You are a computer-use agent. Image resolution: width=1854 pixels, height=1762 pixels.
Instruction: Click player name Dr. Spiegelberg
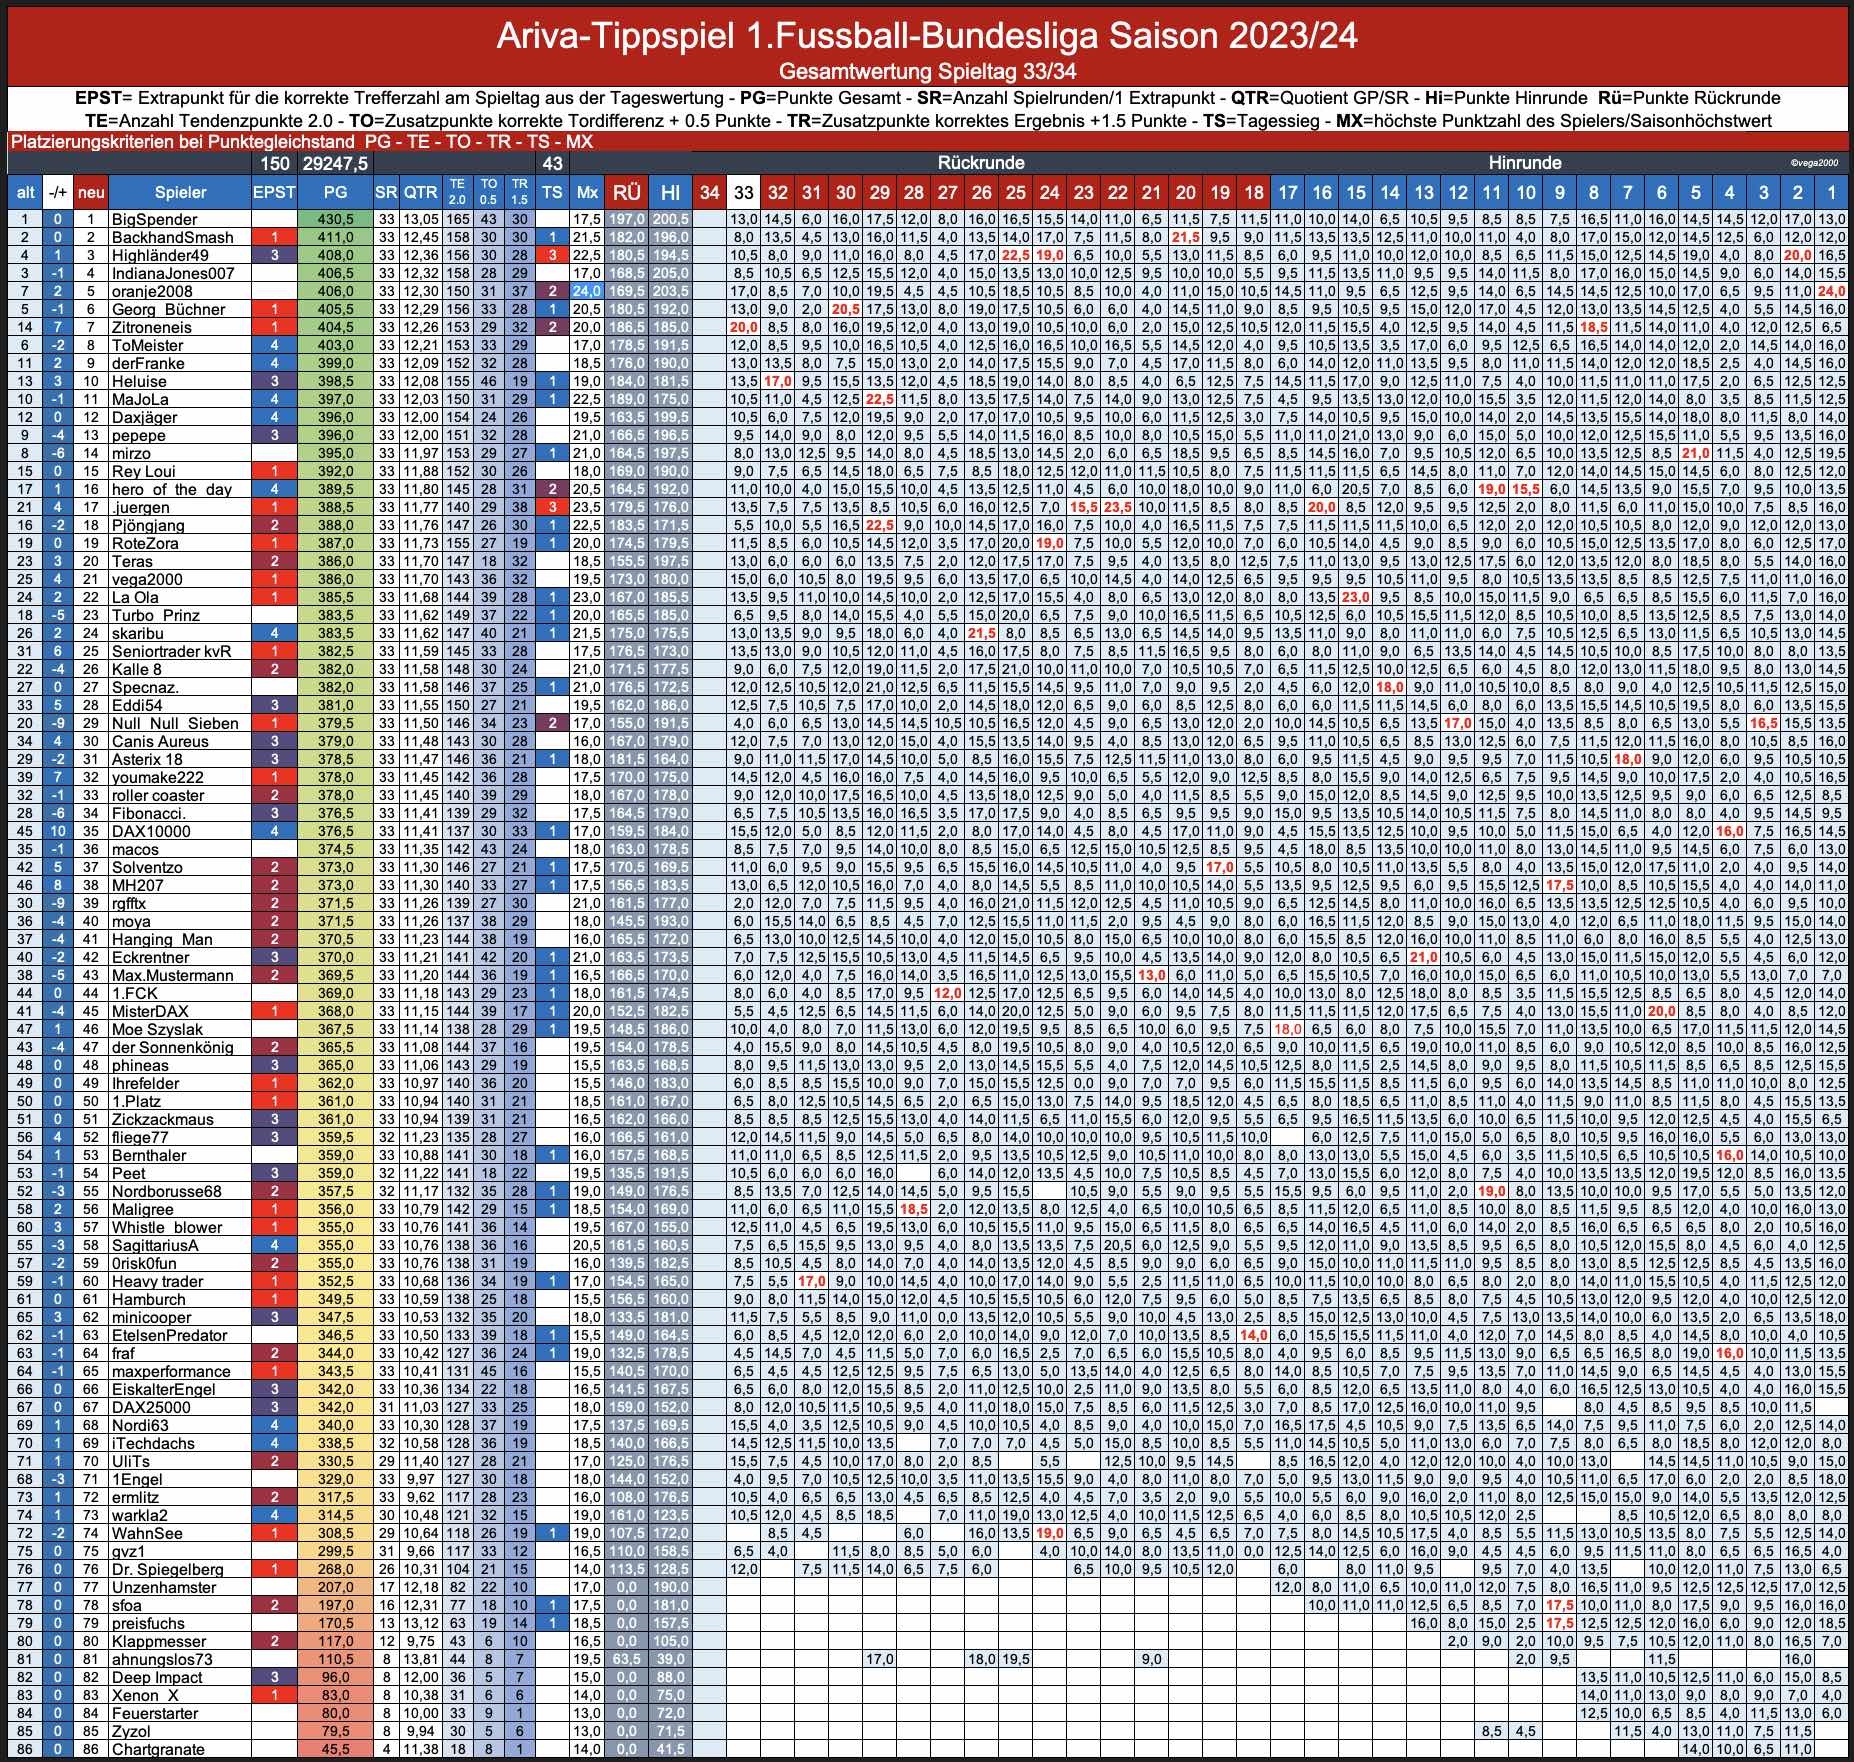167,1569
